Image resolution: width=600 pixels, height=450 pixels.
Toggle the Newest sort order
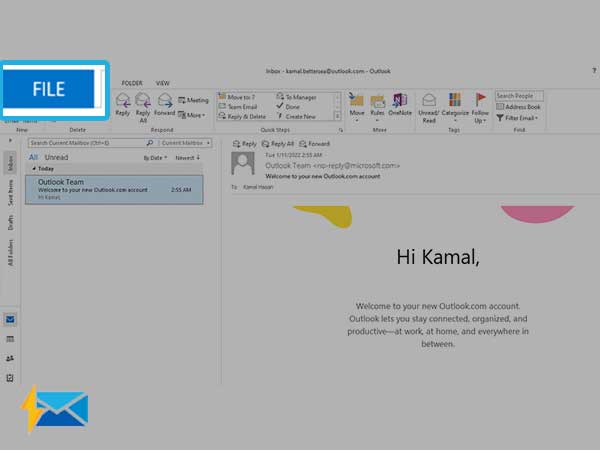[188, 158]
